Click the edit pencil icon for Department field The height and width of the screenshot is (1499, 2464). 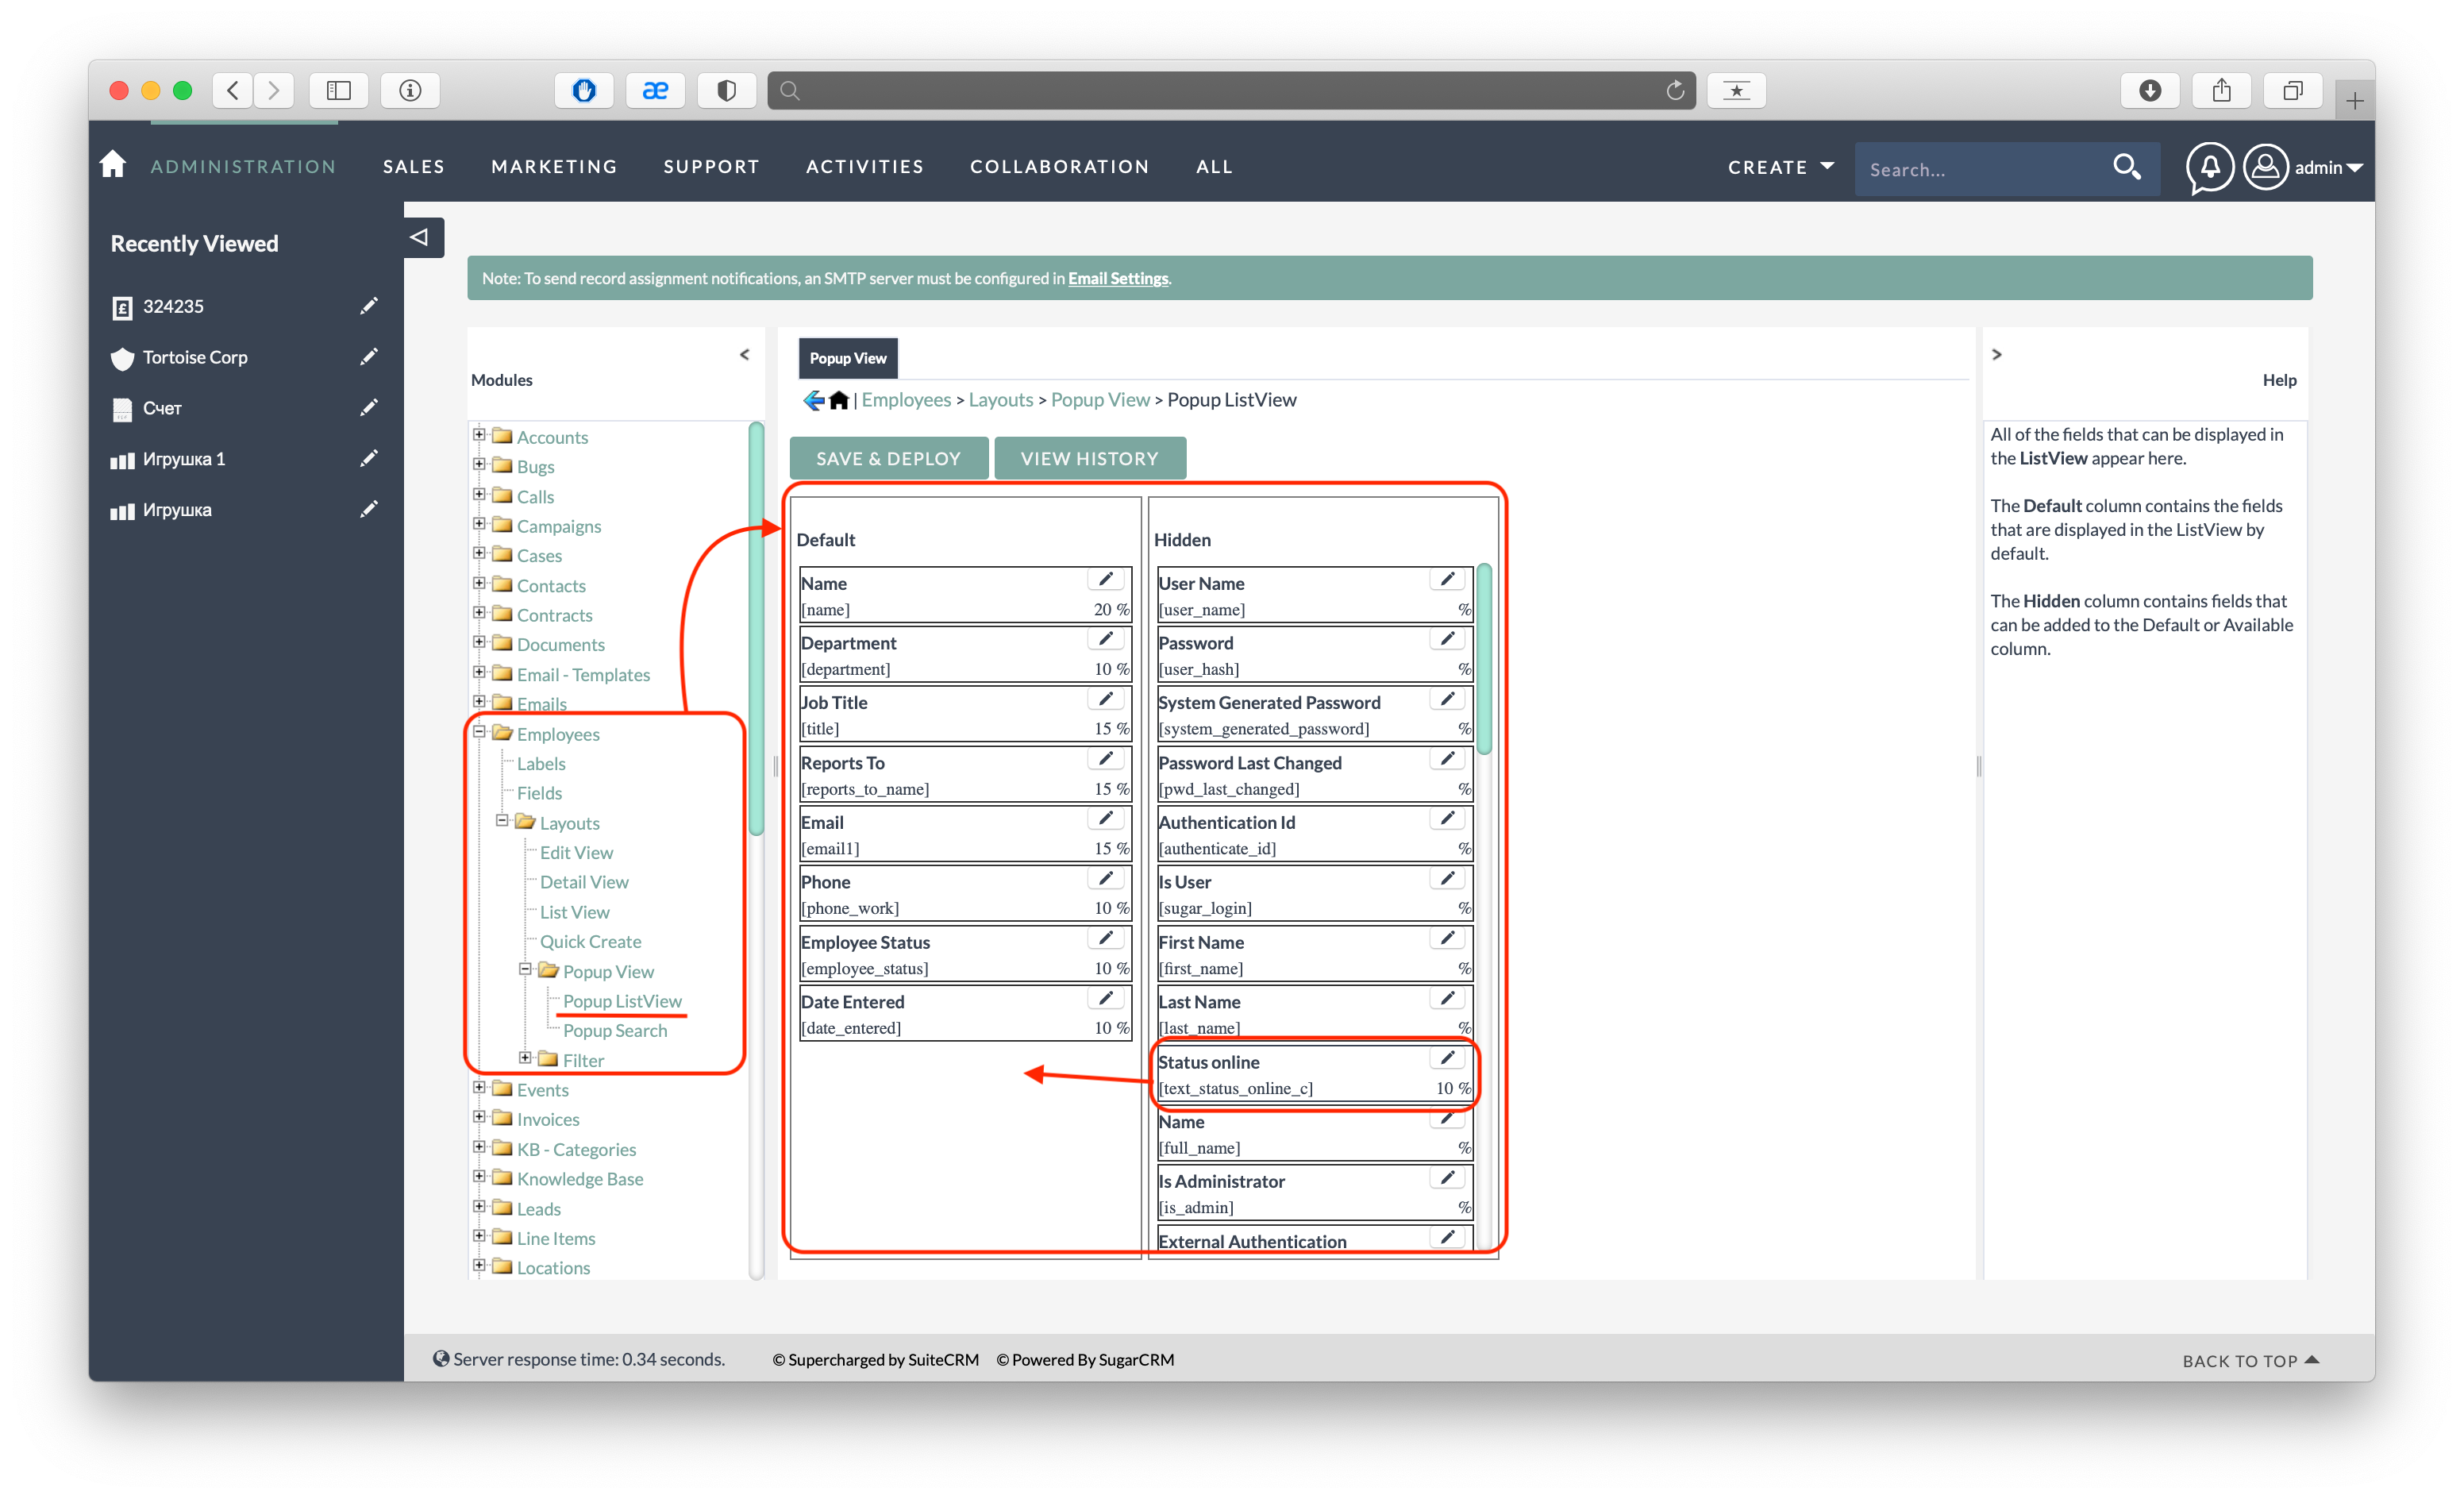(x=1103, y=638)
